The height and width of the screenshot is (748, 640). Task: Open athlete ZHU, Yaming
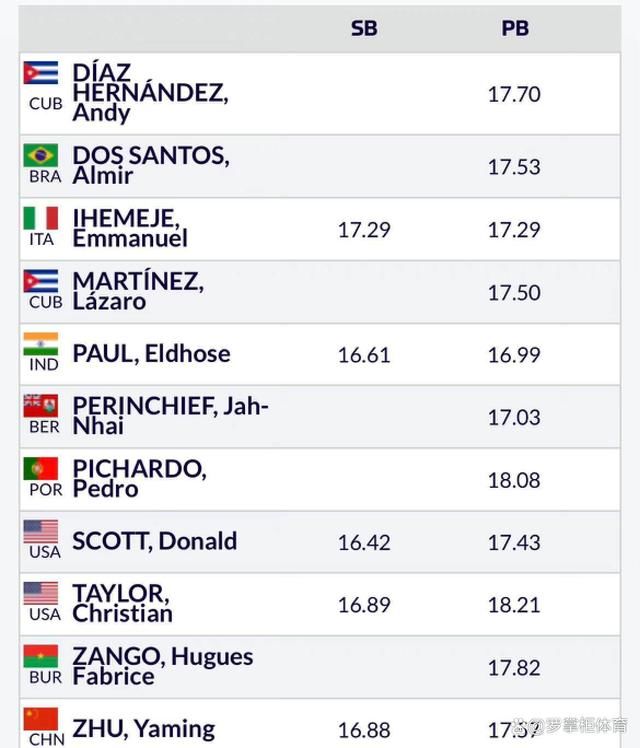click(144, 729)
